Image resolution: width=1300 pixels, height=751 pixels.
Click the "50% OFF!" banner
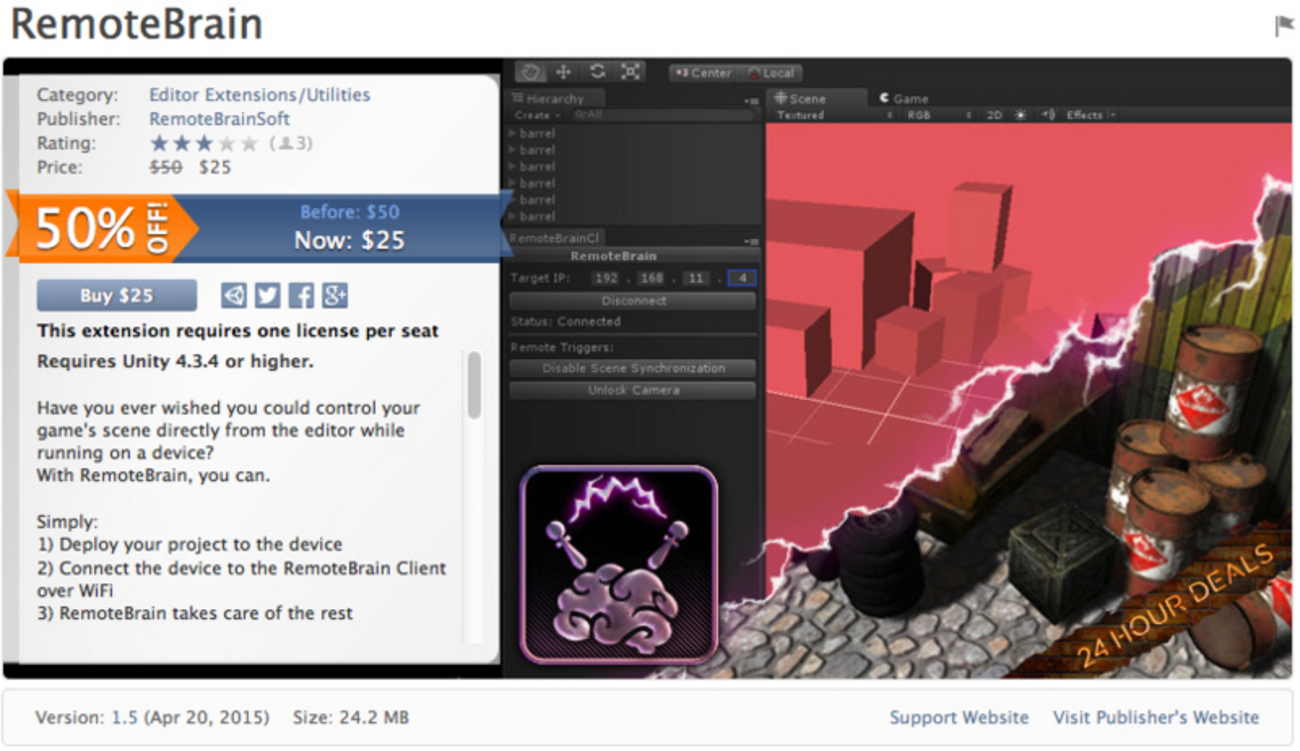point(102,227)
